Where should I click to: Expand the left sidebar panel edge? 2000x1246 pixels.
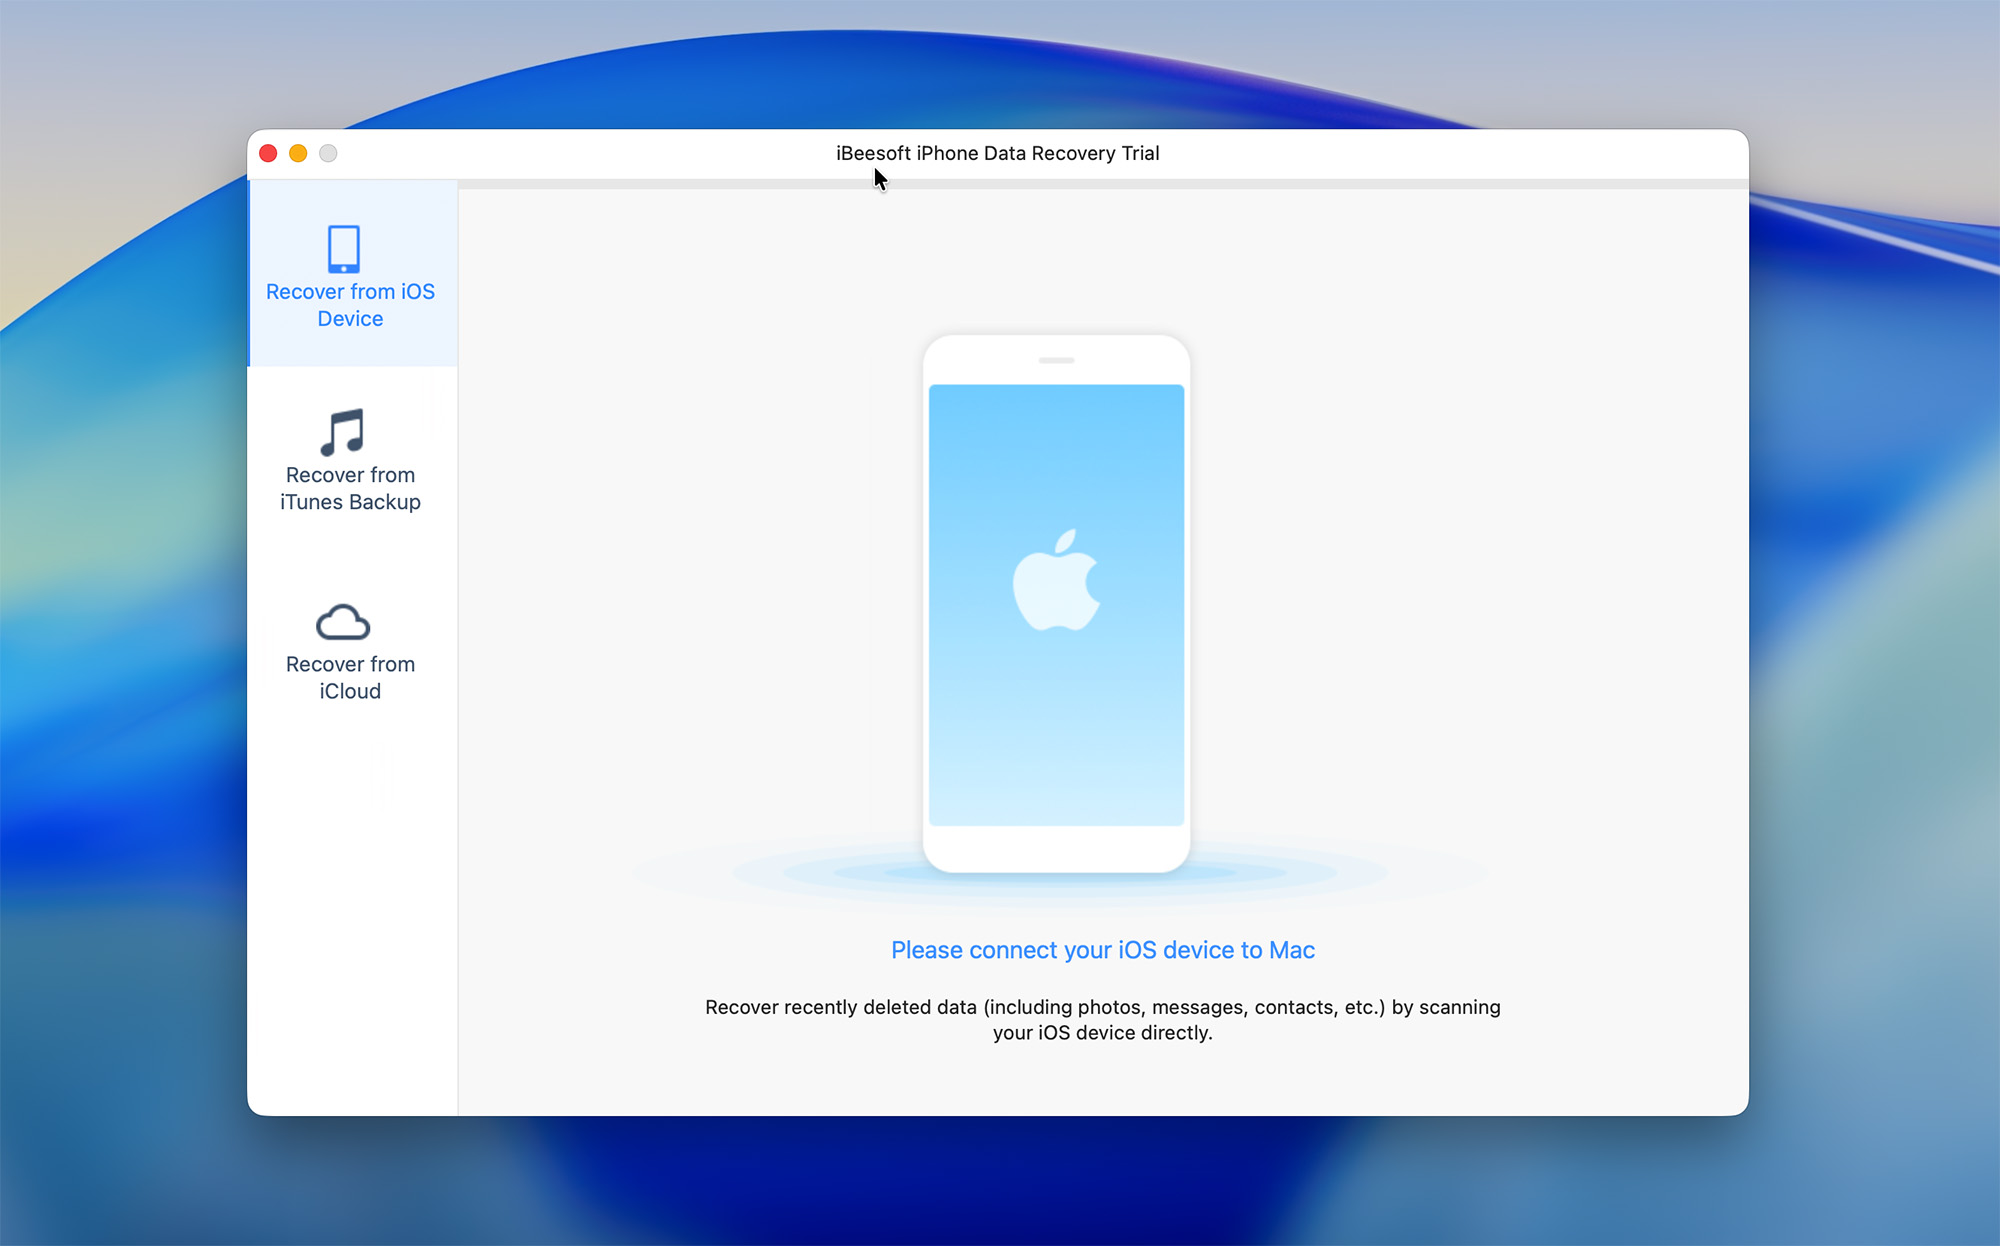coord(457,650)
